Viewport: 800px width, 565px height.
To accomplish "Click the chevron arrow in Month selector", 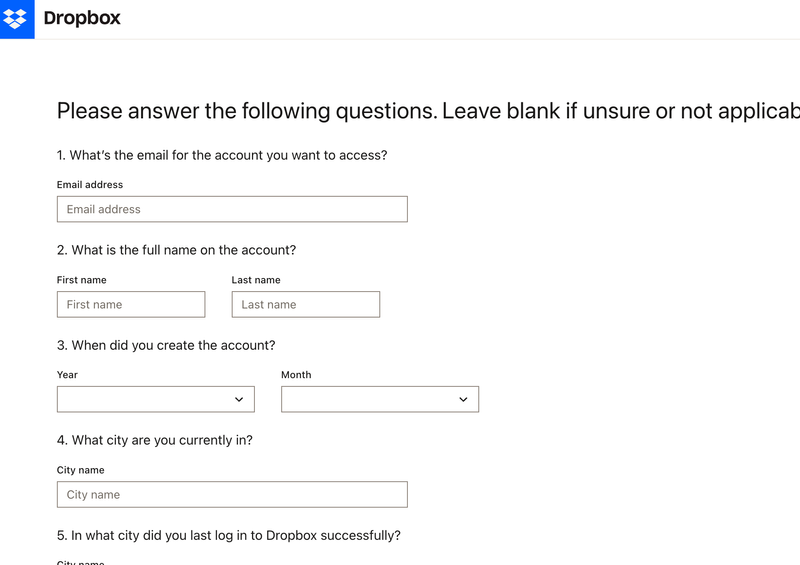I will tap(463, 399).
